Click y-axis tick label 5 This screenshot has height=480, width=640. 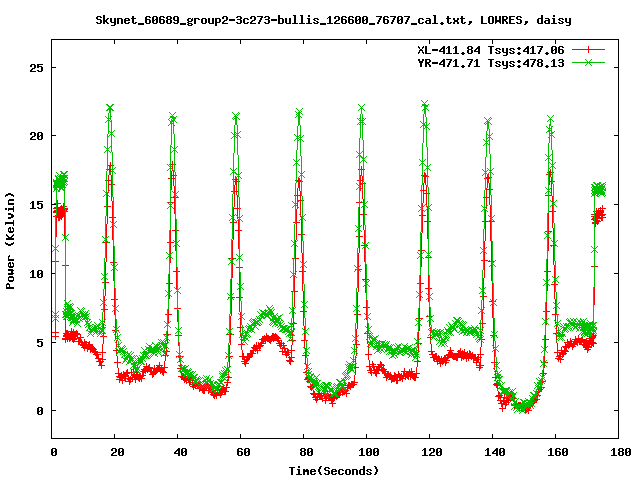pos(40,342)
